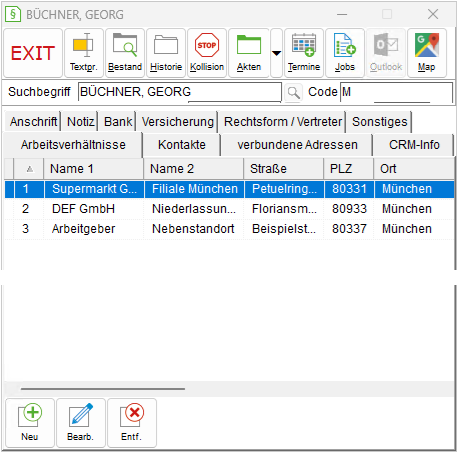Expand the Akten dropdown arrow

(276, 53)
